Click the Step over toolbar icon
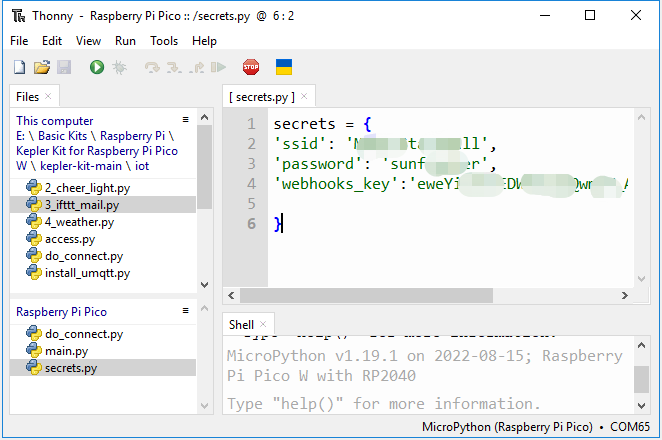This screenshot has height=440, width=662. (x=152, y=68)
